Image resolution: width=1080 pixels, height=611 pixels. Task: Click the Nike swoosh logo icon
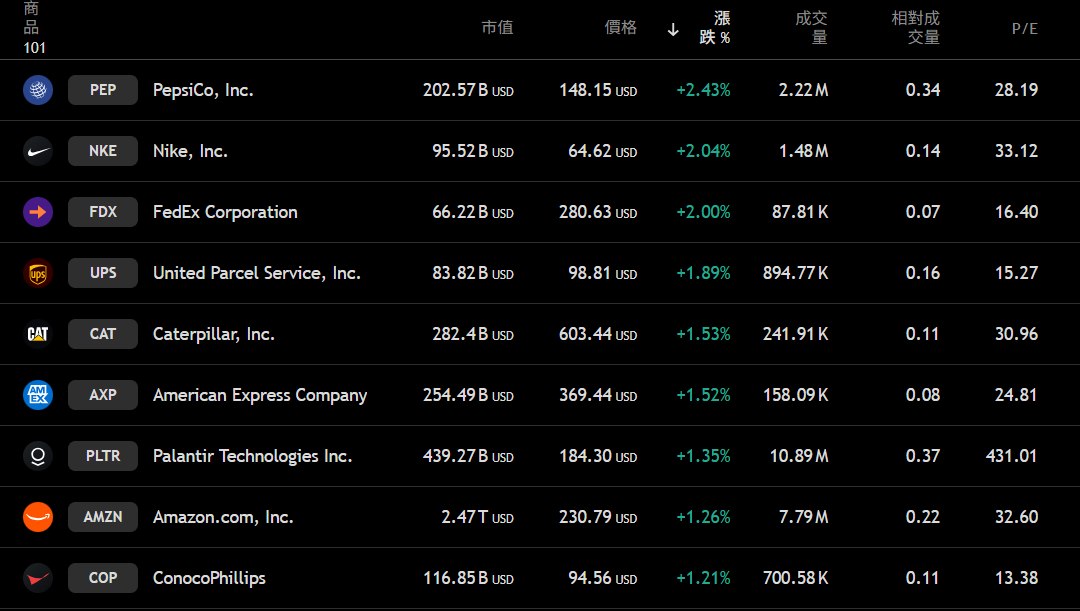tap(38, 151)
